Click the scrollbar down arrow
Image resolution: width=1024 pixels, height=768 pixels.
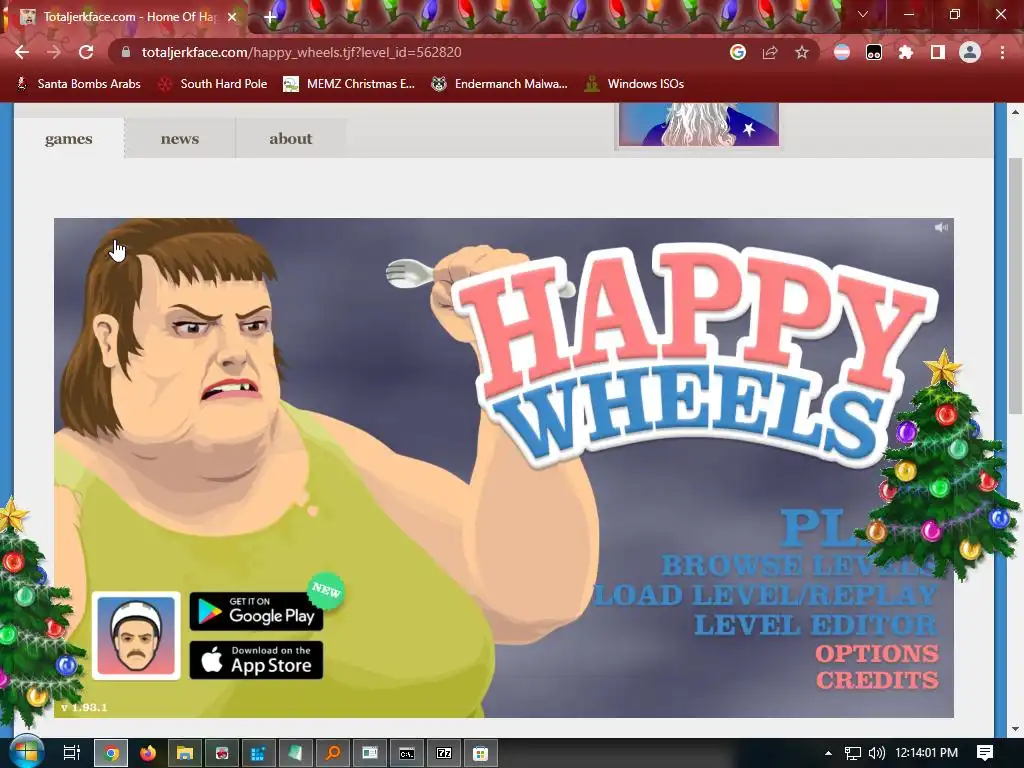[x=1015, y=729]
